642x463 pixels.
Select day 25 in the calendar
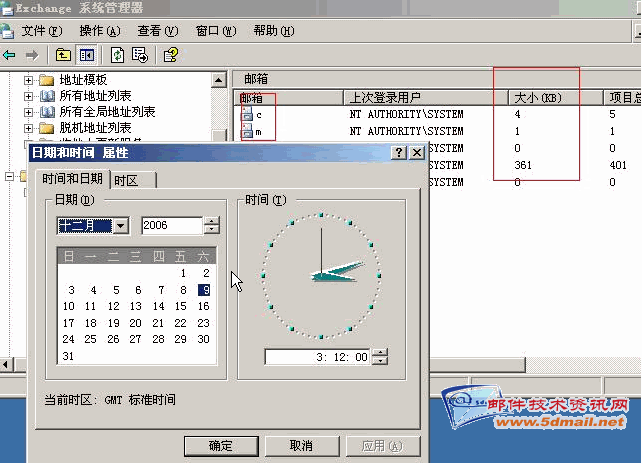[91, 339]
